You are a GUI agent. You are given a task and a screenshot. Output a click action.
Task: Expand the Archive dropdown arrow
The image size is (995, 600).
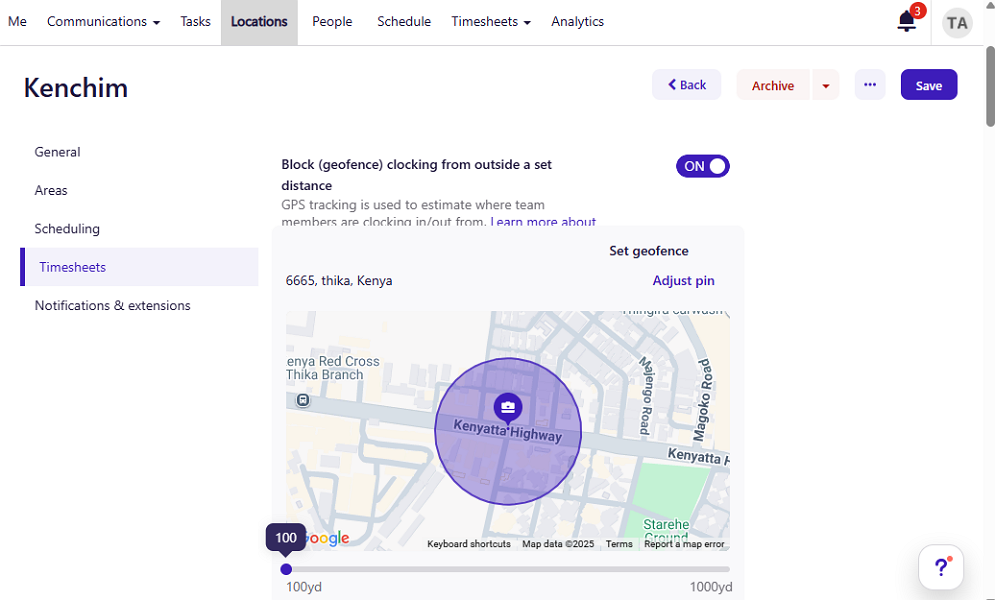pyautogui.click(x=825, y=86)
